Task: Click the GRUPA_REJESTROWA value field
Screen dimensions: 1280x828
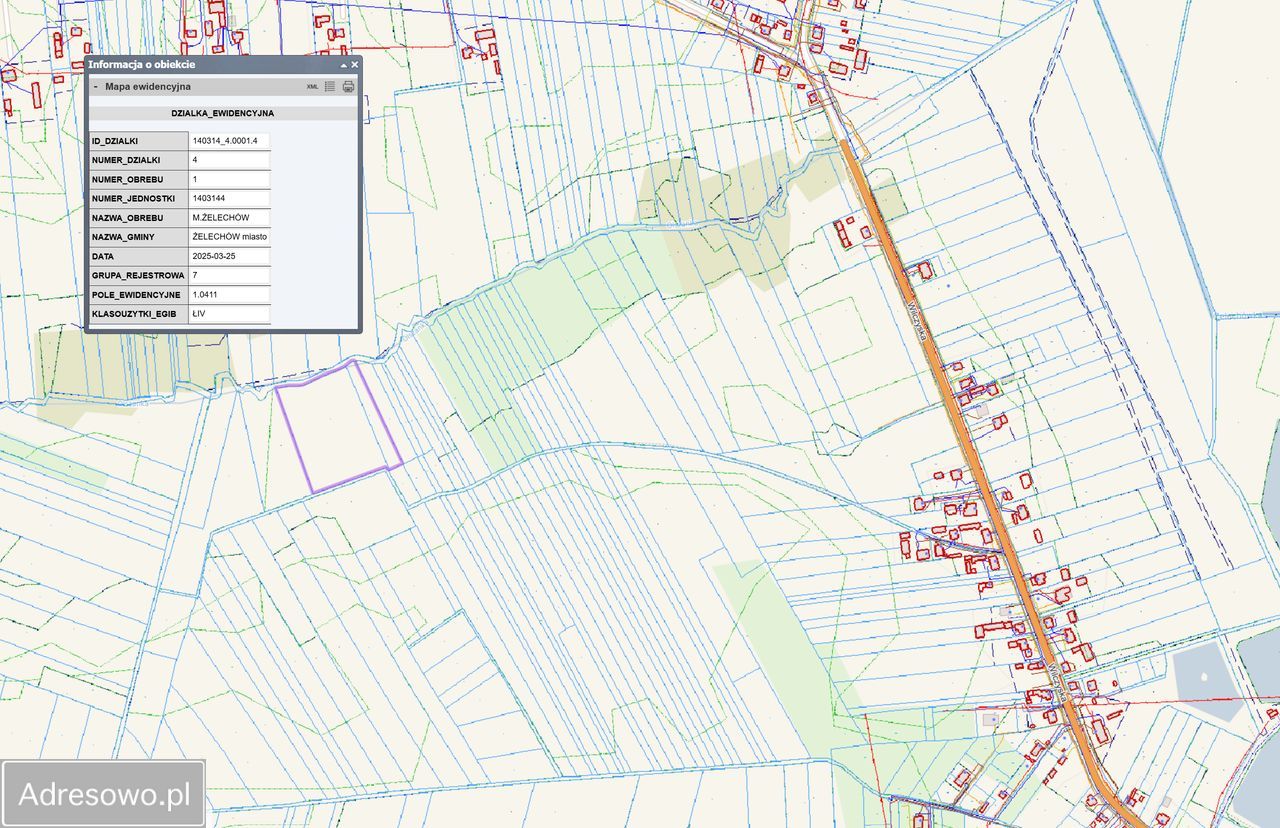Action: click(229, 275)
